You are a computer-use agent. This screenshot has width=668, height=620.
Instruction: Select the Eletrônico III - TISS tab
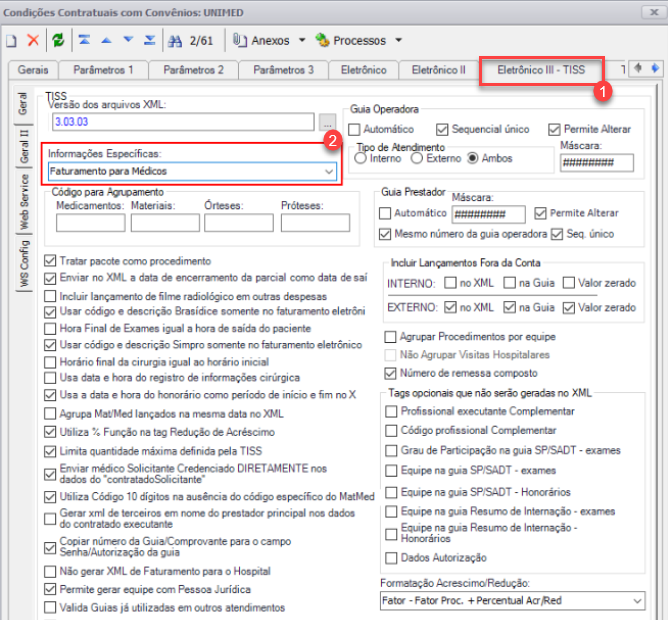(541, 70)
